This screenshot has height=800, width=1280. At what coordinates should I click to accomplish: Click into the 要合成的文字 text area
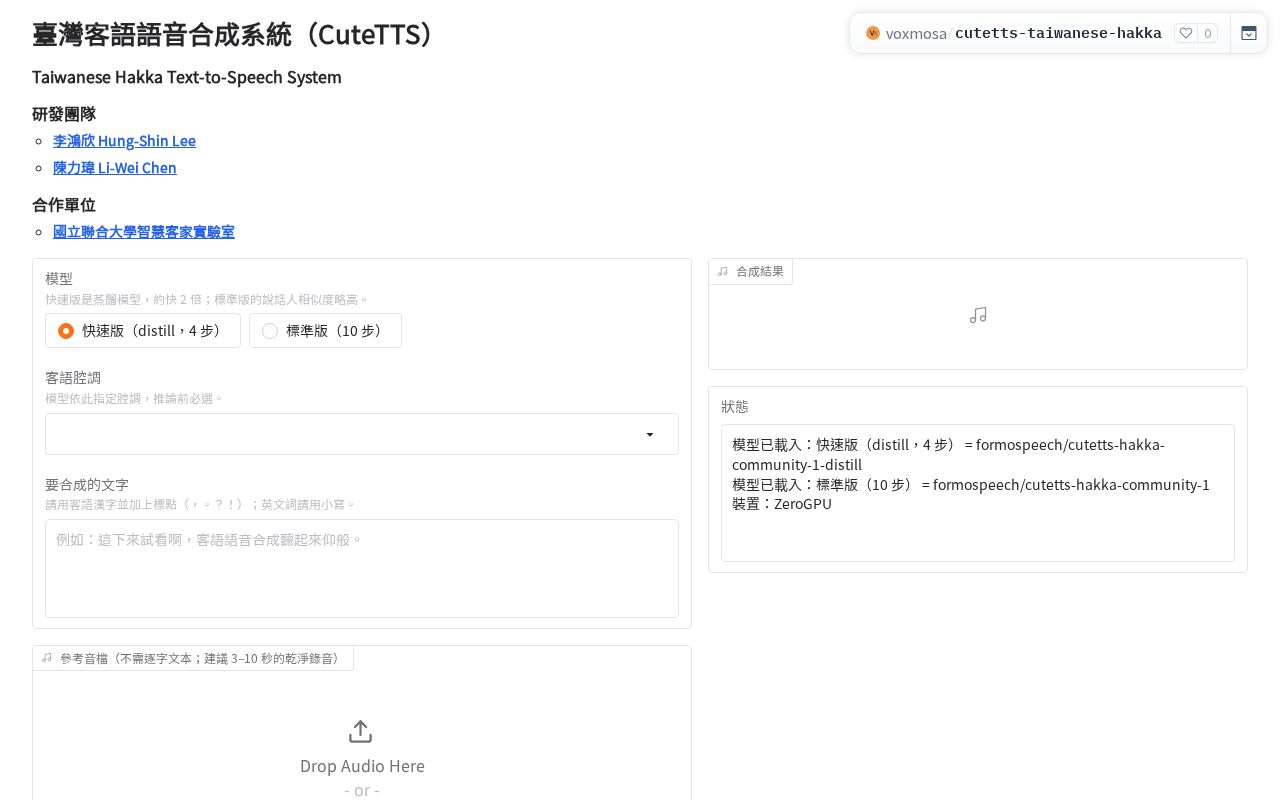tap(362, 568)
